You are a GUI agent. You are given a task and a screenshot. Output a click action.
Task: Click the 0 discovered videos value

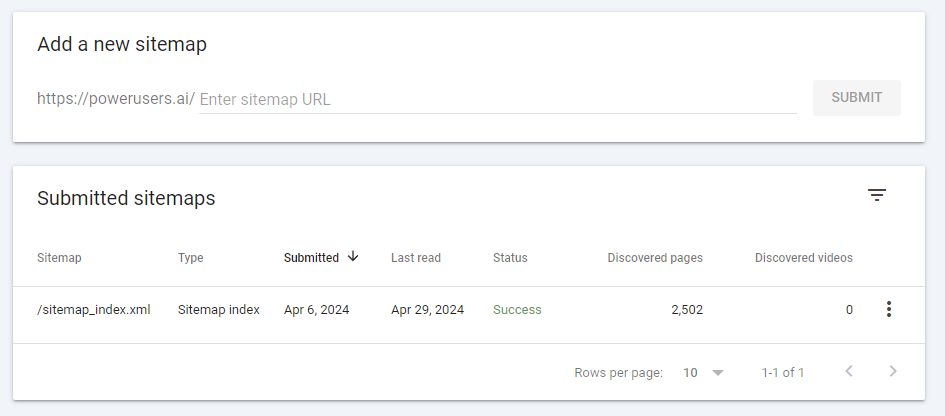(x=849, y=310)
